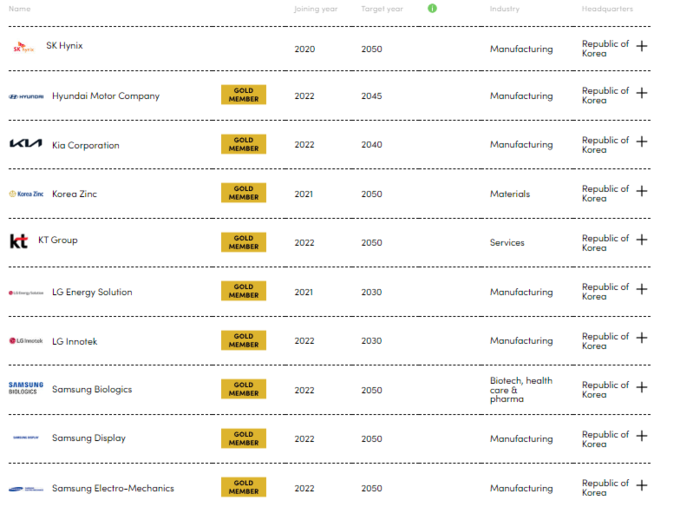
Task: Click the Gold Member badge for KT Group
Action: point(243,242)
